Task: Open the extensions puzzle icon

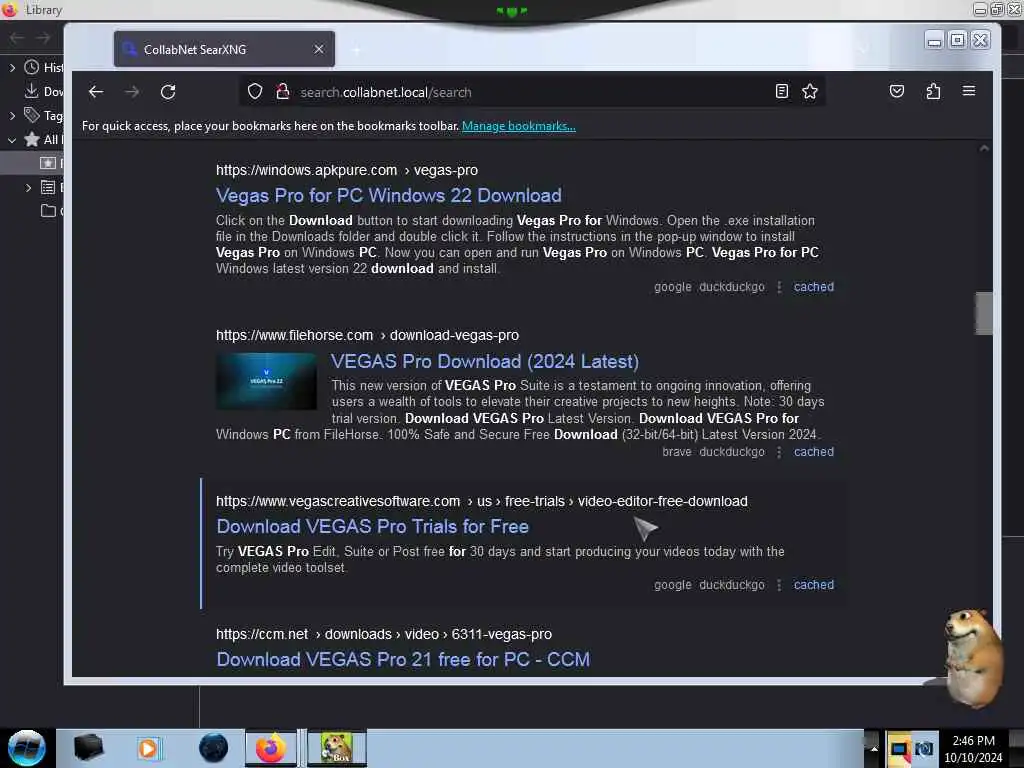Action: [x=933, y=91]
